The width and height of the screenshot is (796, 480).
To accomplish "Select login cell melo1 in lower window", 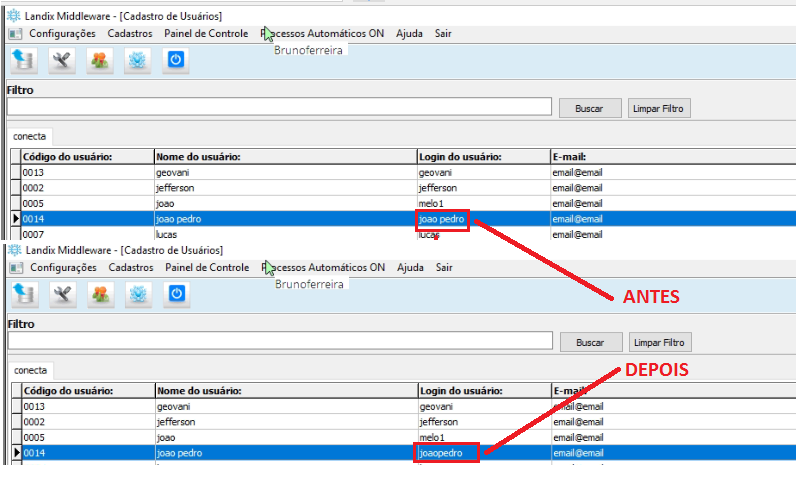I will [485, 437].
